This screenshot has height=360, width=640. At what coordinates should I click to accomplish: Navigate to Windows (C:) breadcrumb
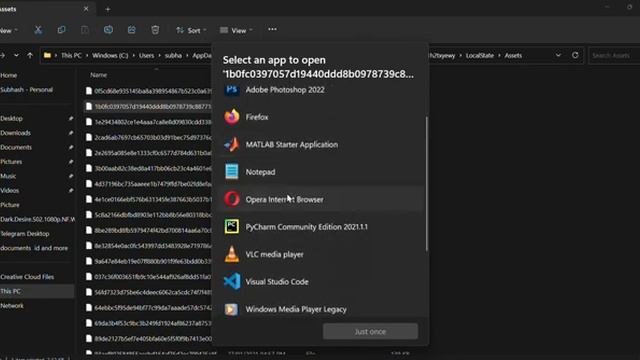click(x=110, y=56)
